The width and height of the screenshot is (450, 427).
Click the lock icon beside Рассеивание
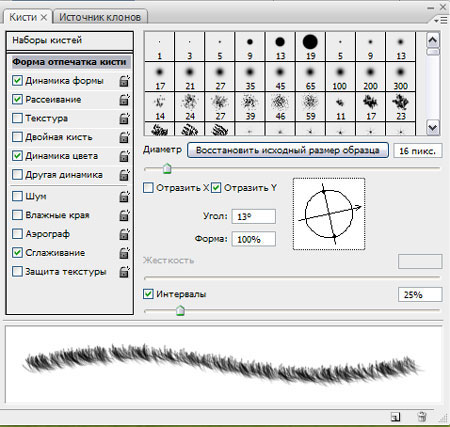pos(124,99)
